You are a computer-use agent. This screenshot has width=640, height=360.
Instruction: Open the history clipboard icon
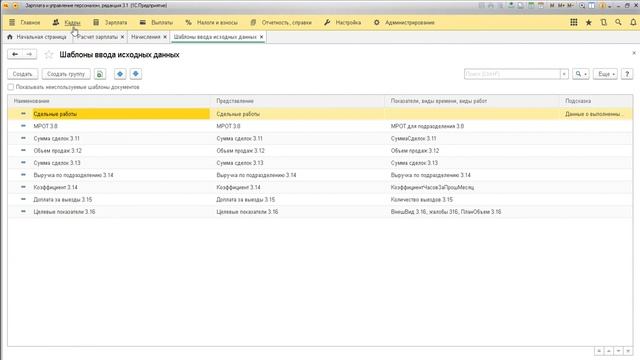coord(603,22)
